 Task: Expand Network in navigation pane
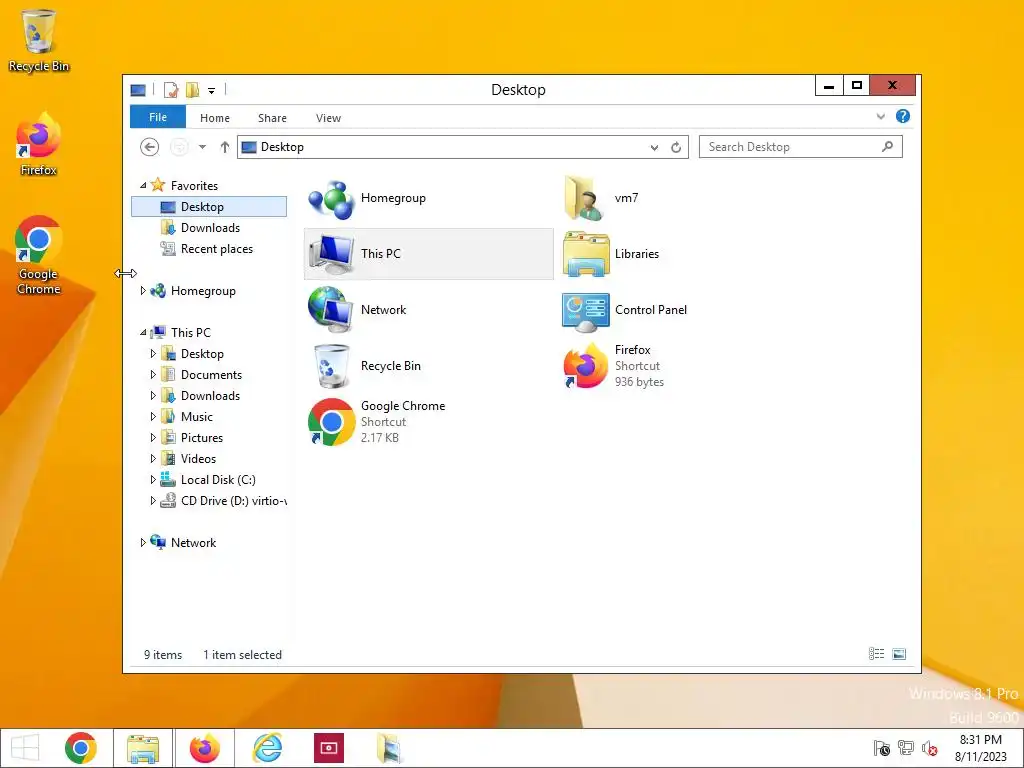point(143,543)
